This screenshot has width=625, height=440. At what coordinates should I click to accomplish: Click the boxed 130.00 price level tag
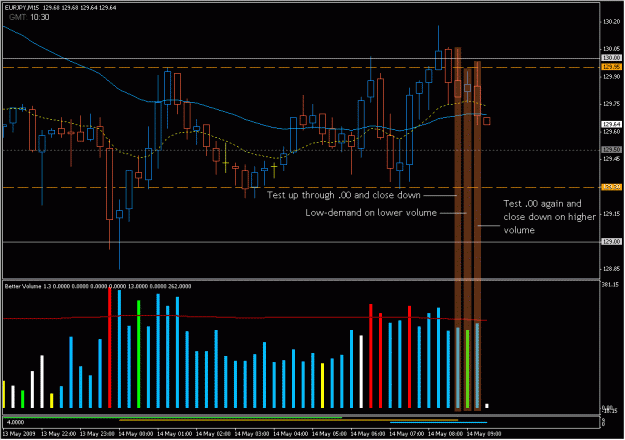click(x=611, y=58)
